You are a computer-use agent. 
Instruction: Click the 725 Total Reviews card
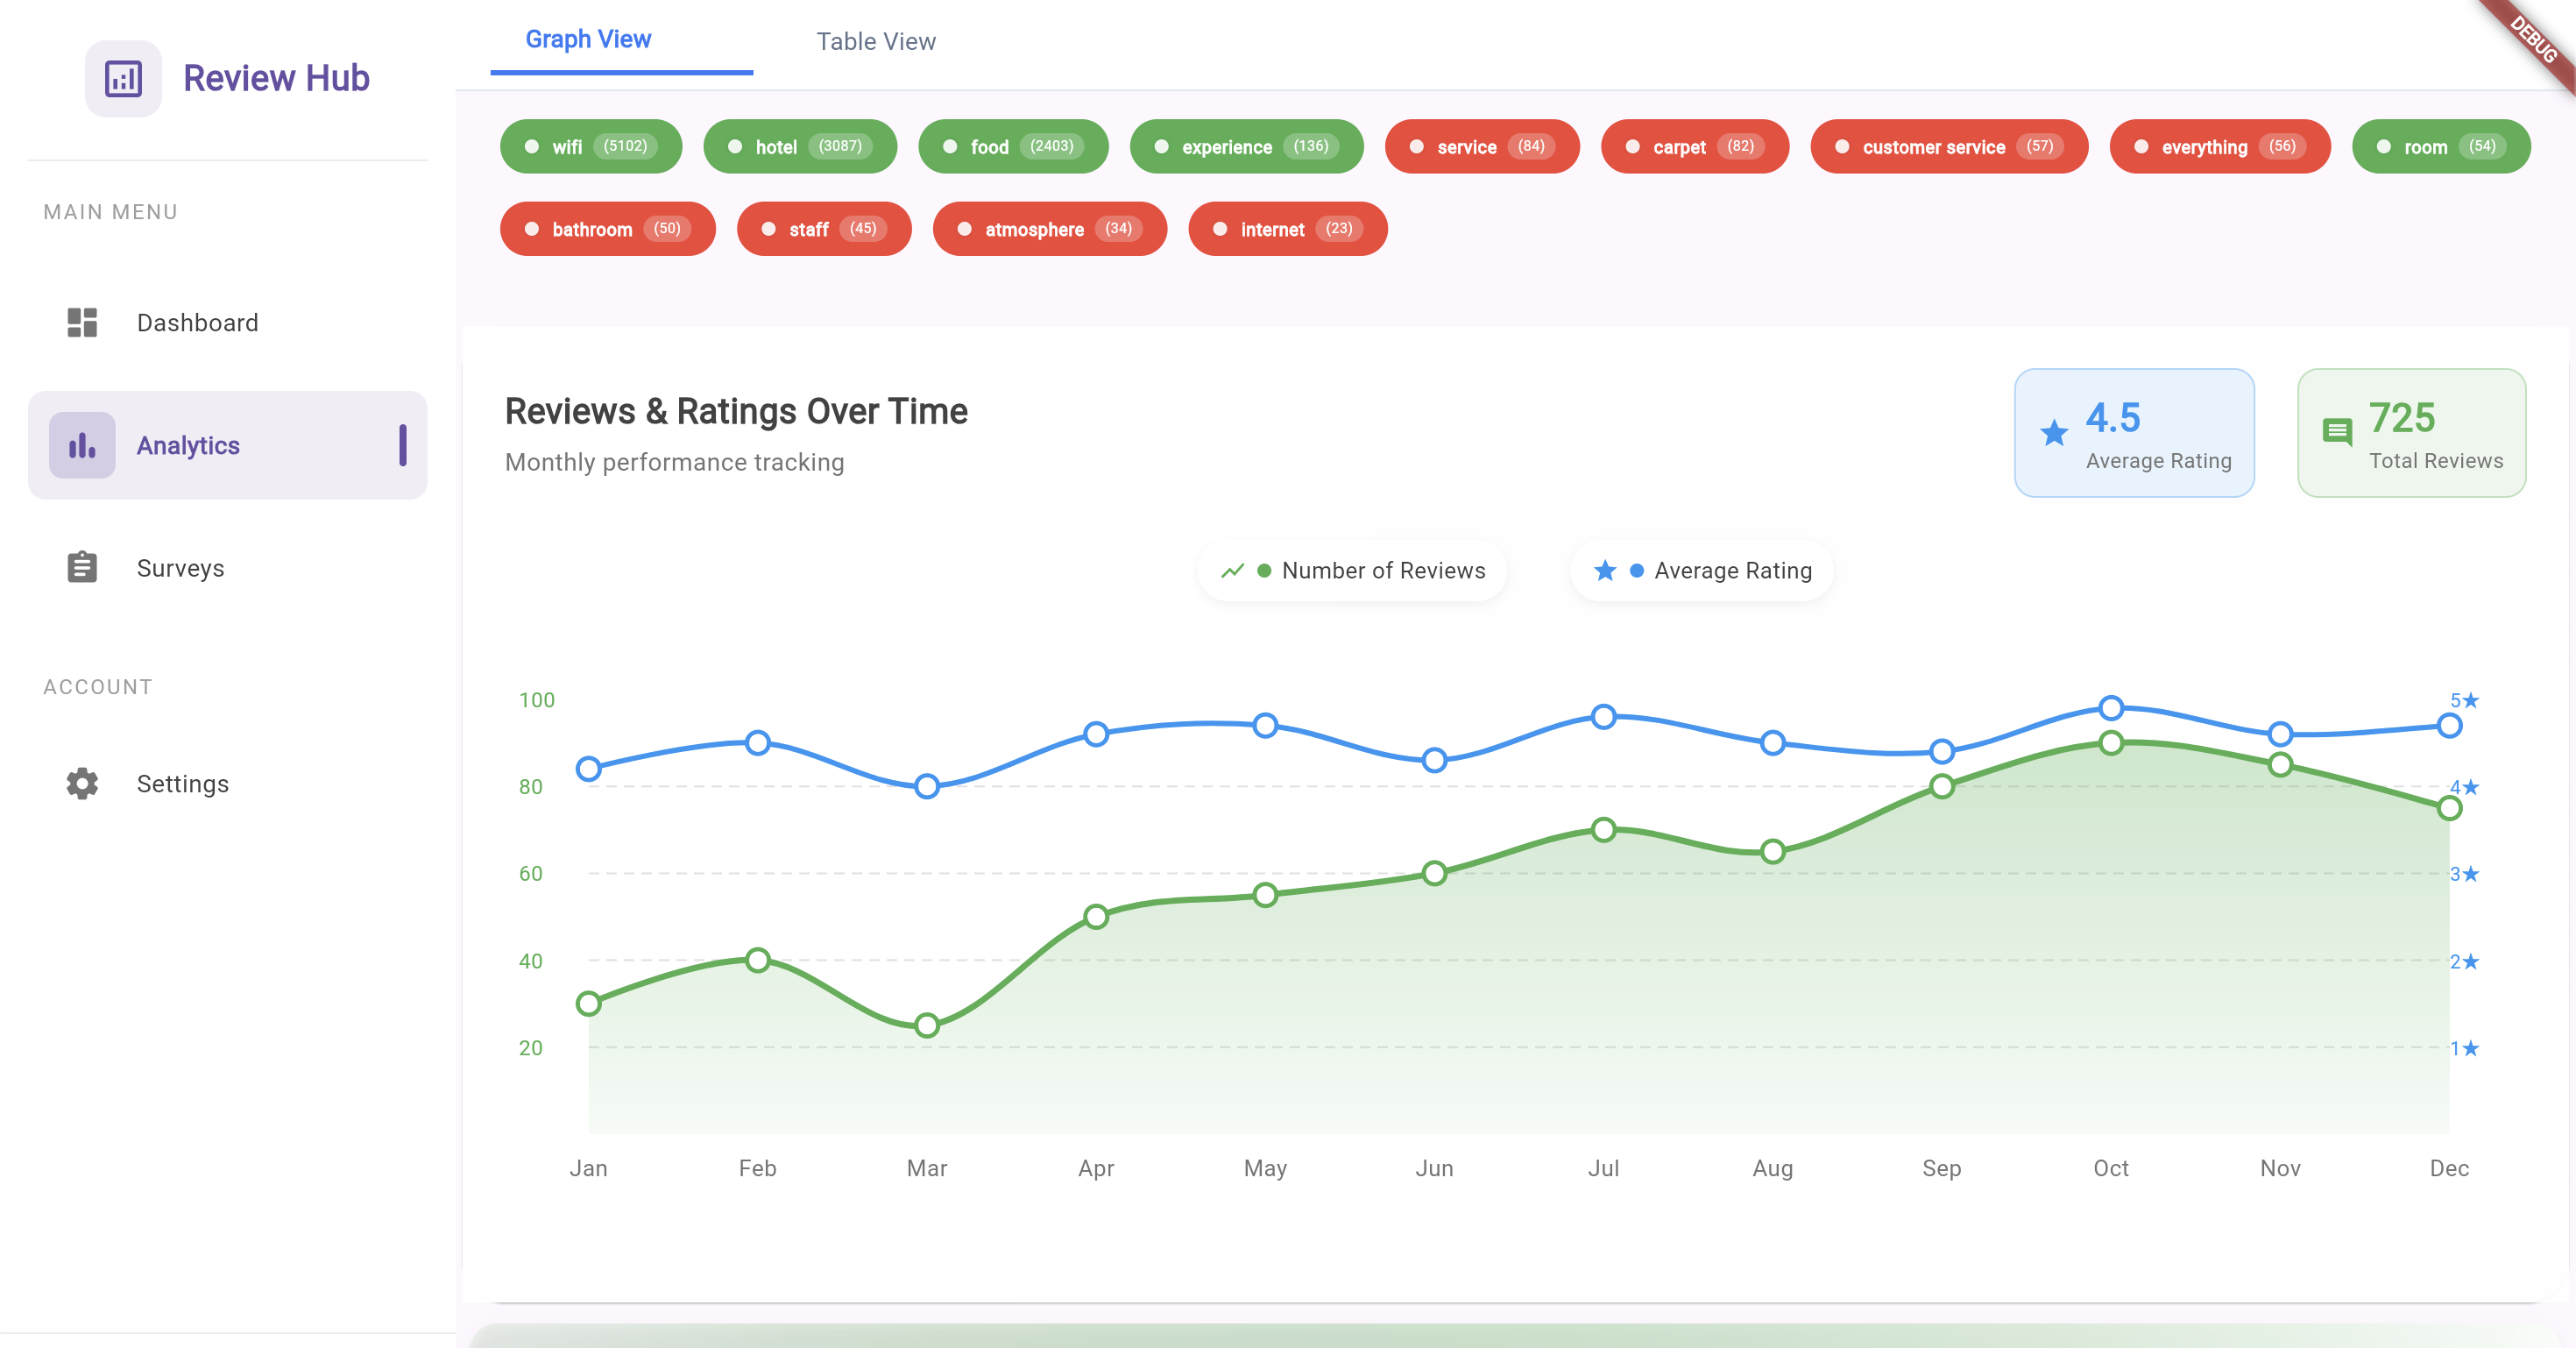pos(2411,432)
